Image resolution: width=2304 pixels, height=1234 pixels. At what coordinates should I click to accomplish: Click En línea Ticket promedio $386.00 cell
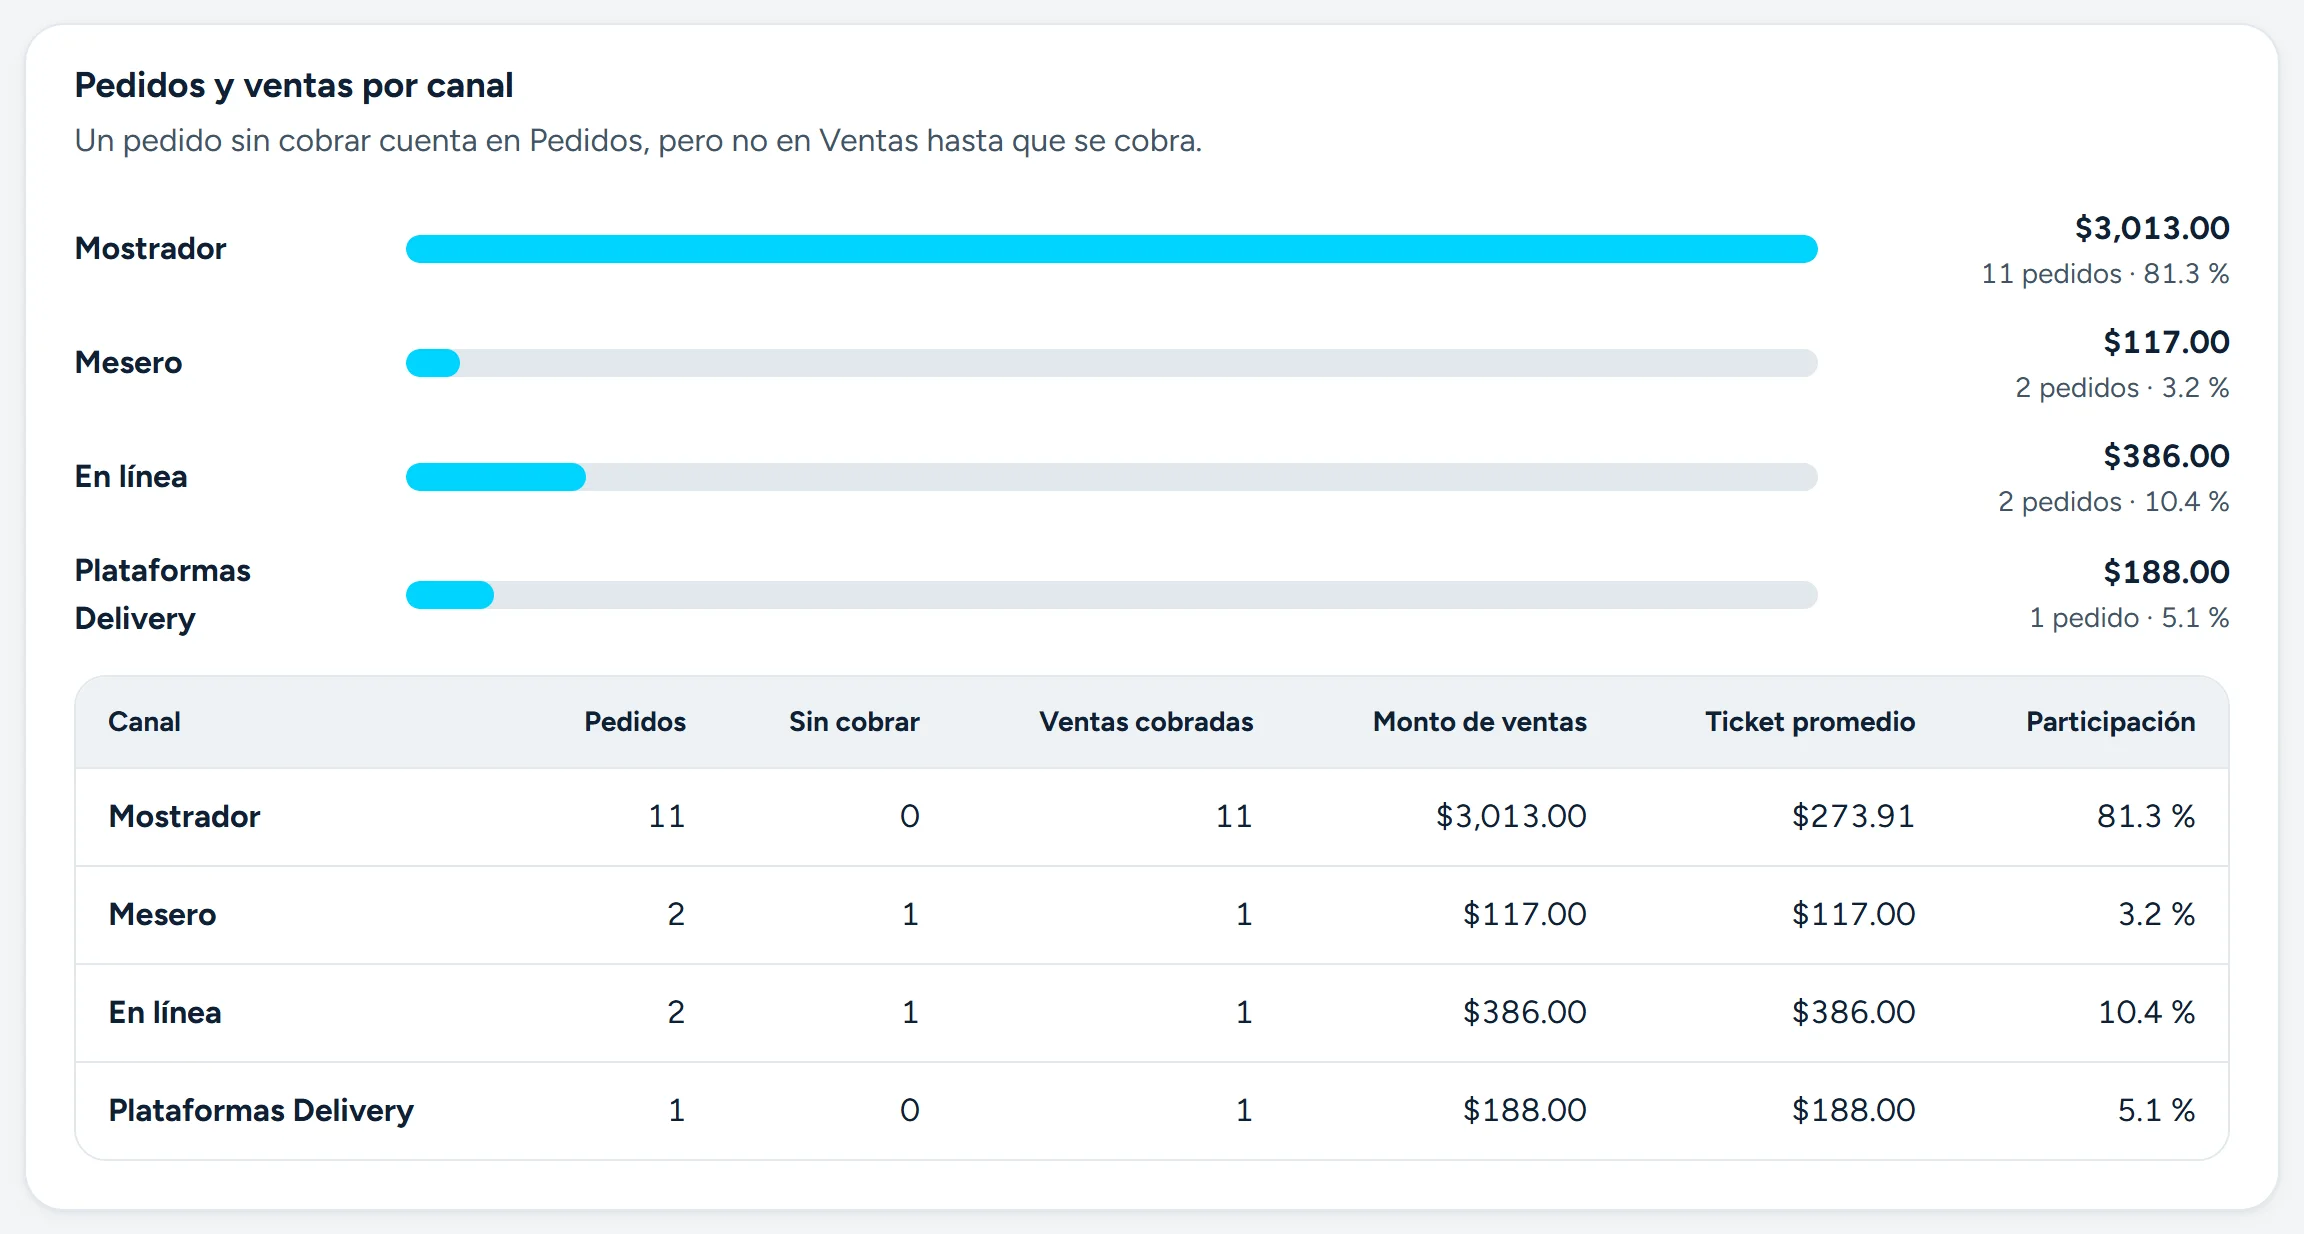coord(1853,1013)
